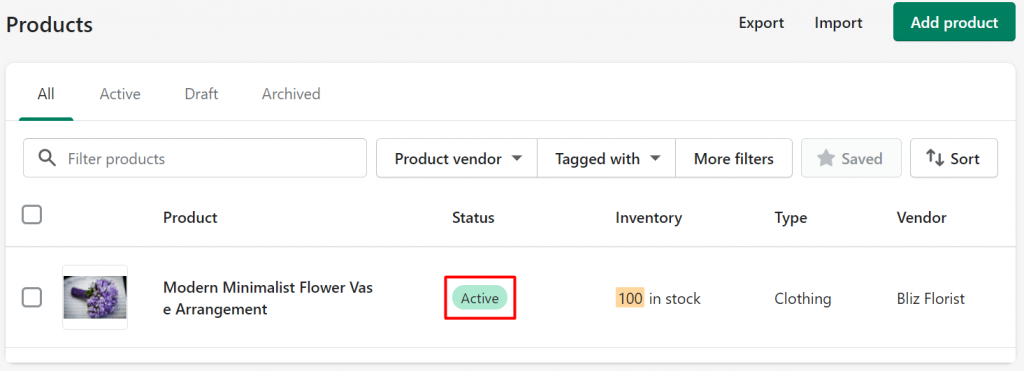Click the highlighted 100 inventory count
This screenshot has height=371, width=1024.
tap(630, 298)
